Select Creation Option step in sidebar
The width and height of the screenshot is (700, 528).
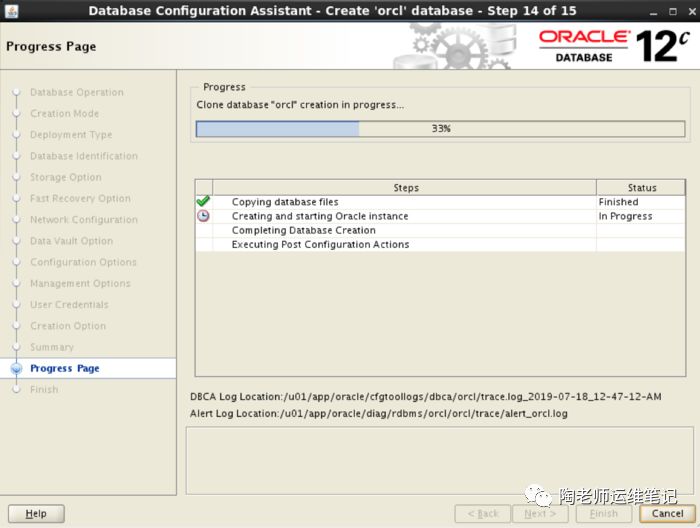pyautogui.click(x=68, y=326)
